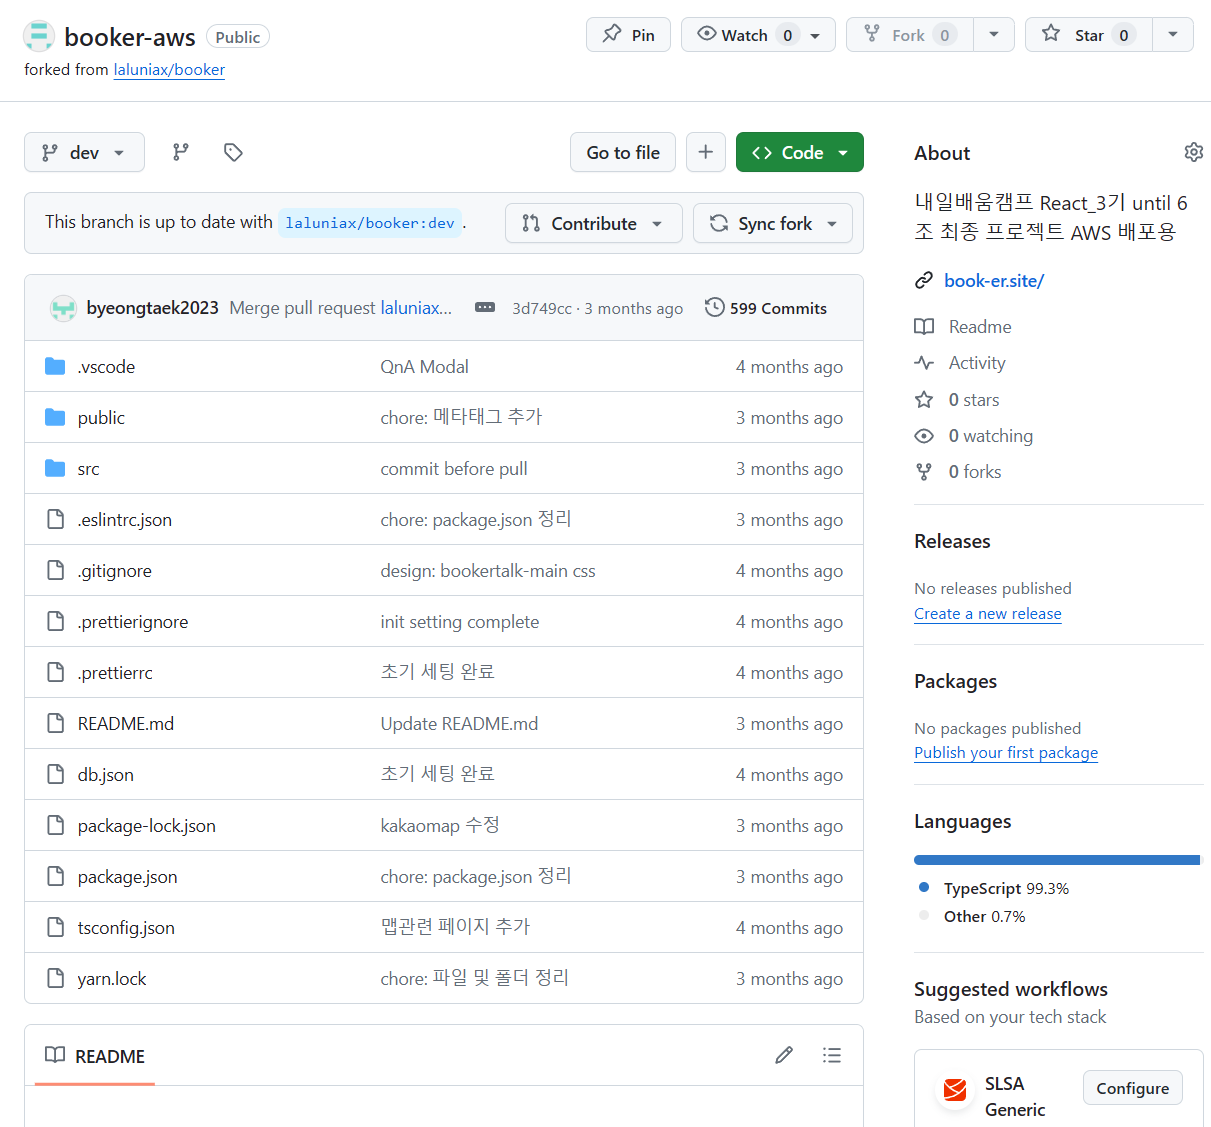
Task: Open About settings gear icon
Action: coord(1193,152)
